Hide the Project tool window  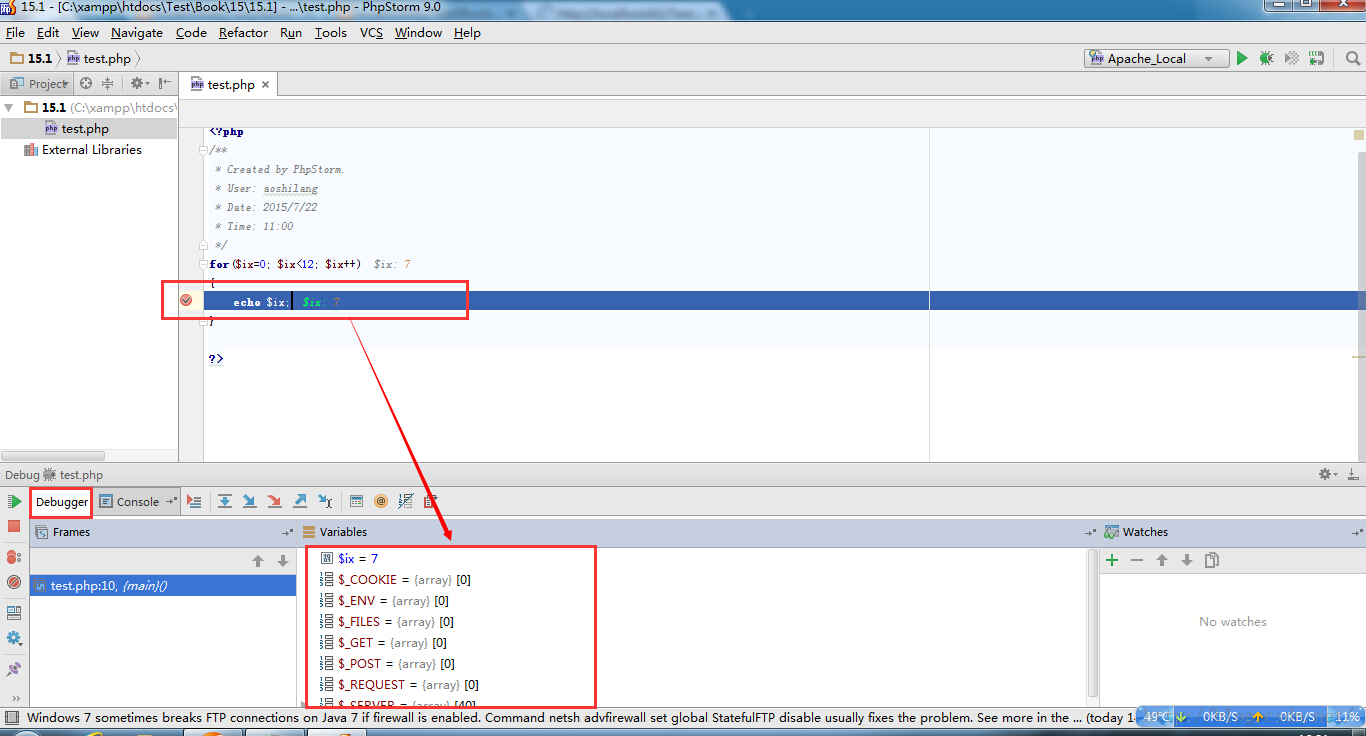click(x=163, y=84)
